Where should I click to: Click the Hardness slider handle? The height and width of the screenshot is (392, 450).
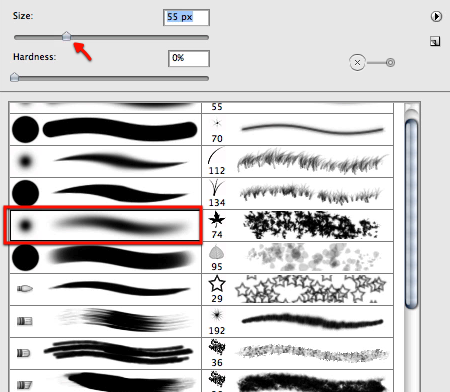(x=14, y=77)
